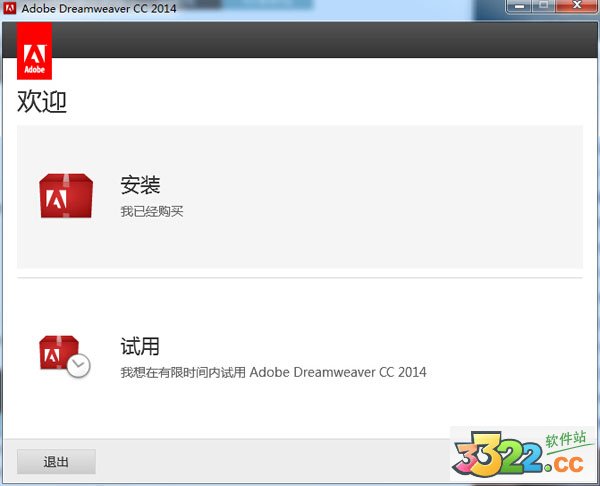Click empty area right of the trial option

coord(500,340)
